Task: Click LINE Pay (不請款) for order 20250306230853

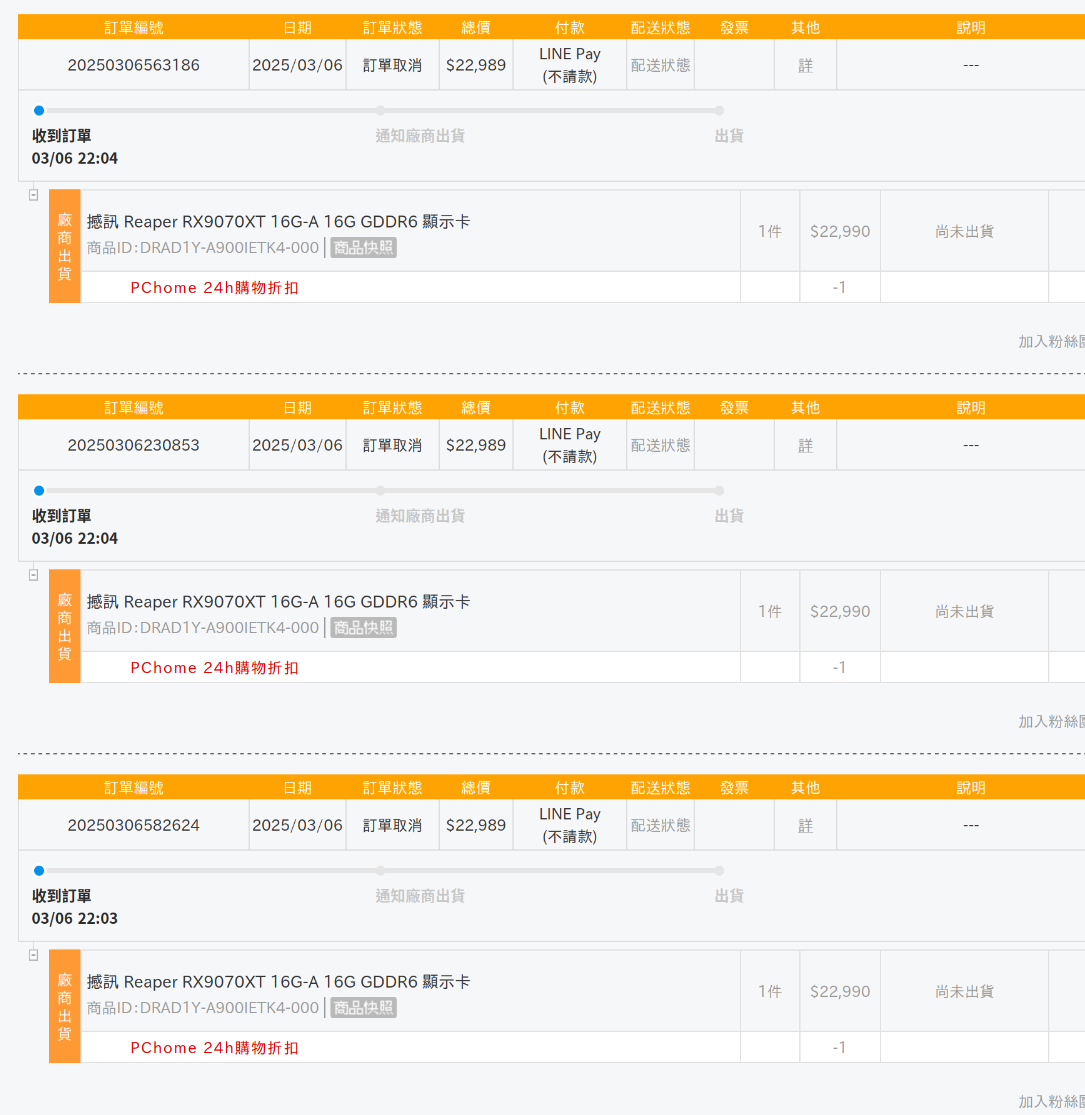Action: (x=570, y=446)
